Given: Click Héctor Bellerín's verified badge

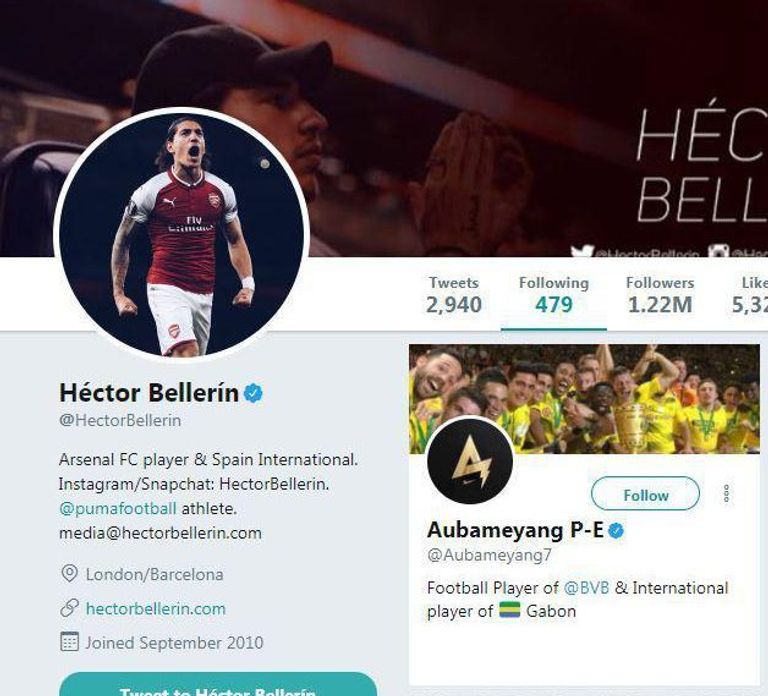Looking at the screenshot, I should coord(254,393).
